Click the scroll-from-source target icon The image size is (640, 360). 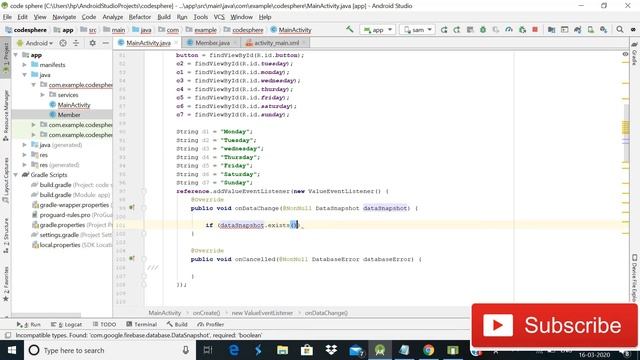click(63, 43)
